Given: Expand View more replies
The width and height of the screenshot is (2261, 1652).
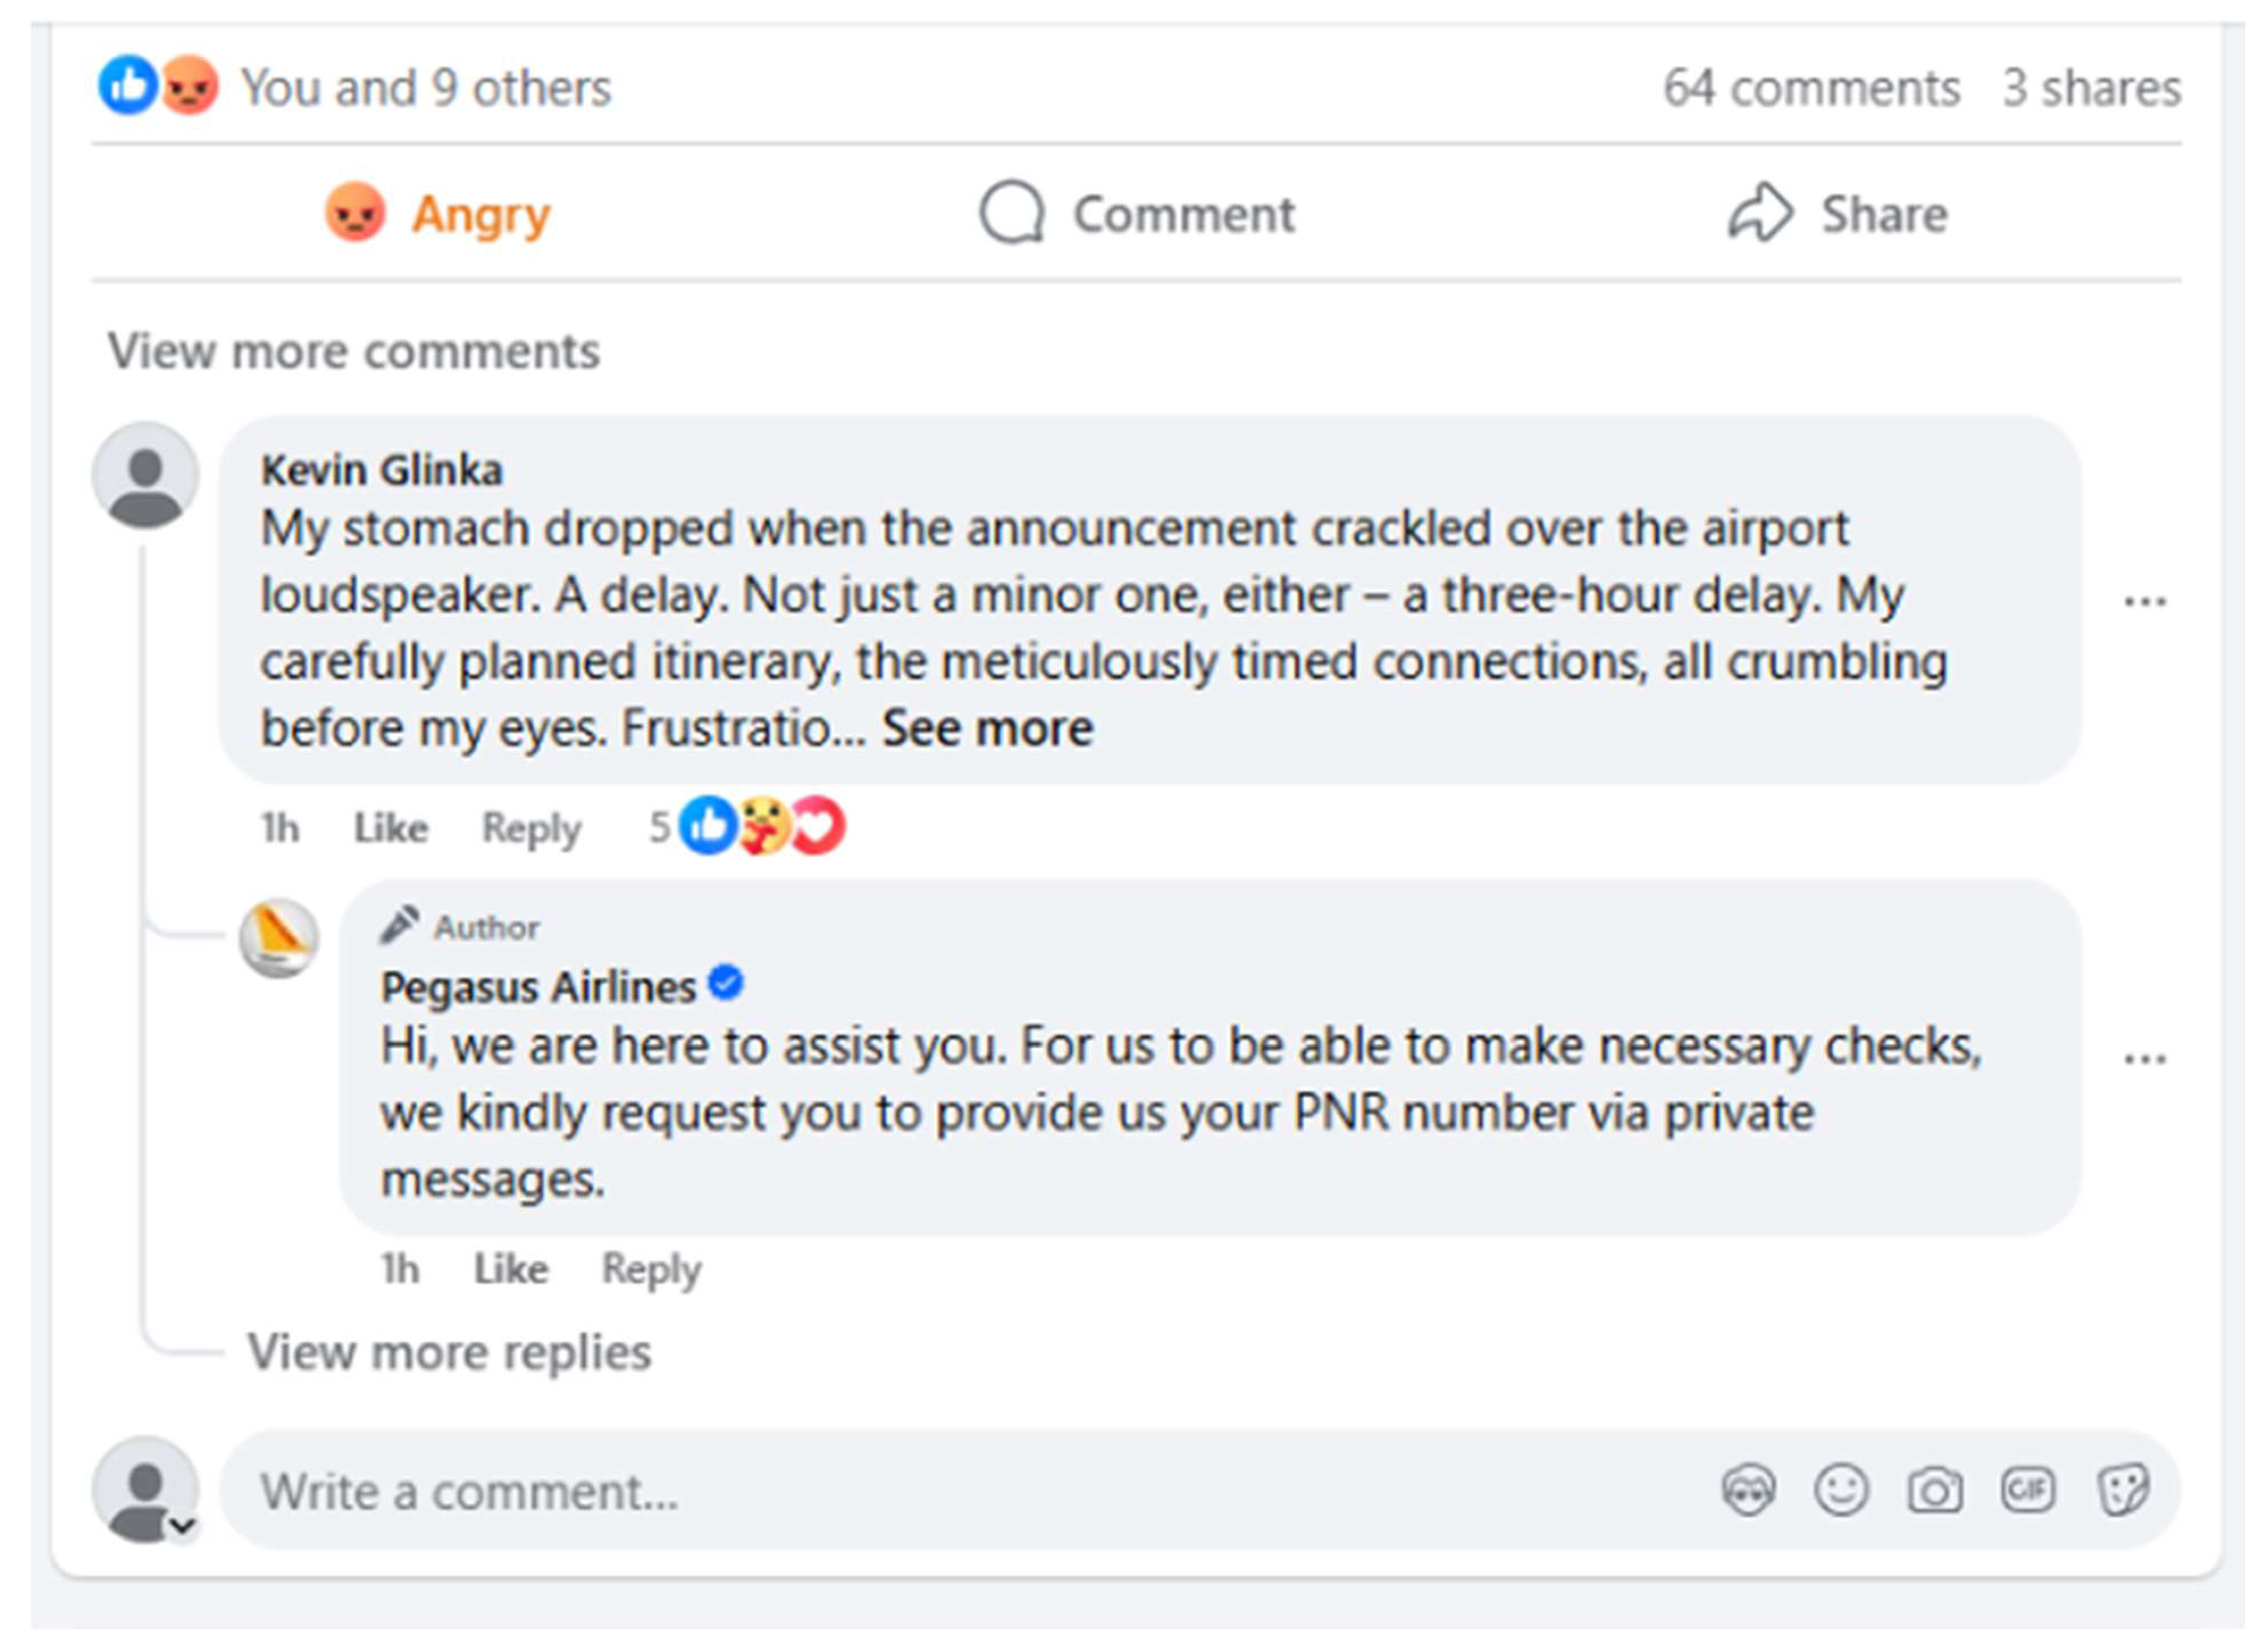Looking at the screenshot, I should click(449, 1353).
